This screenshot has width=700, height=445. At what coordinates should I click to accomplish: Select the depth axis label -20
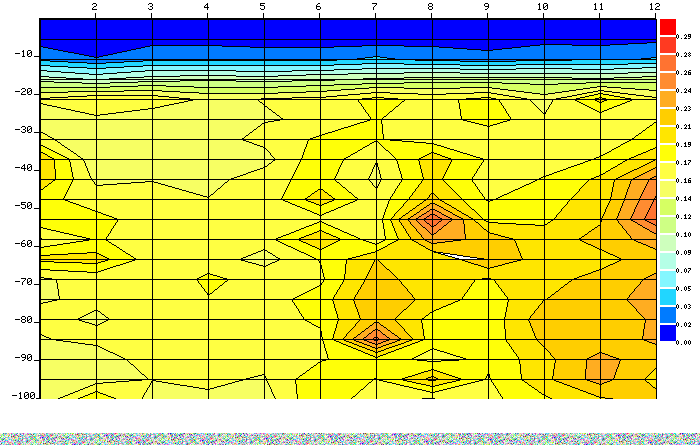click(24, 92)
